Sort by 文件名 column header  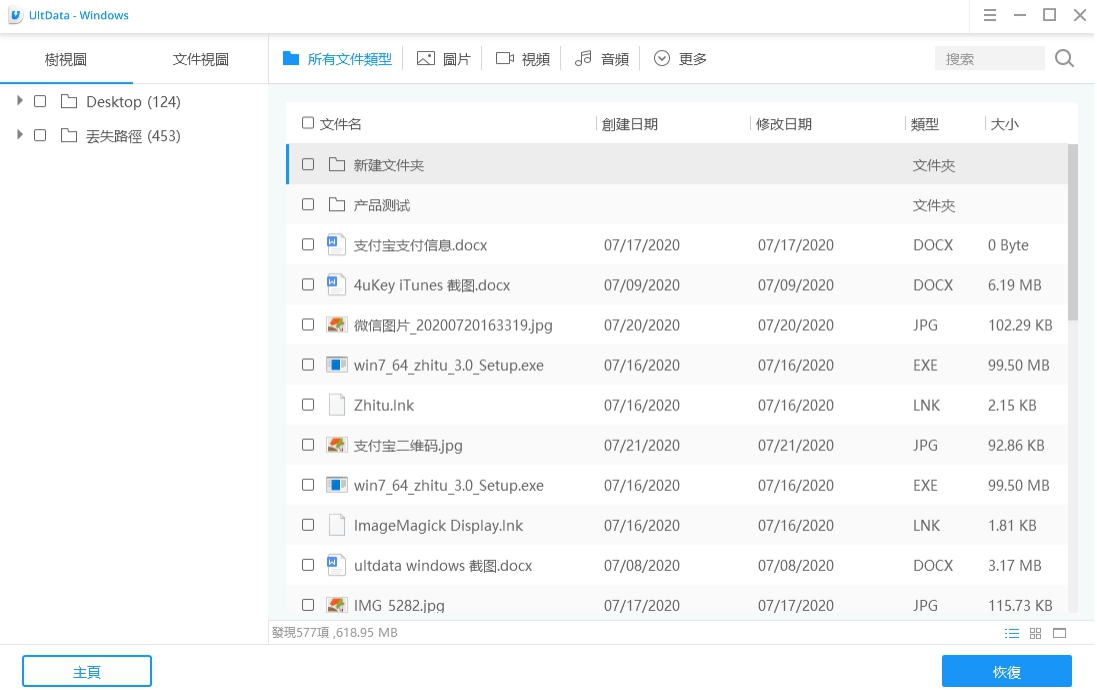[341, 124]
